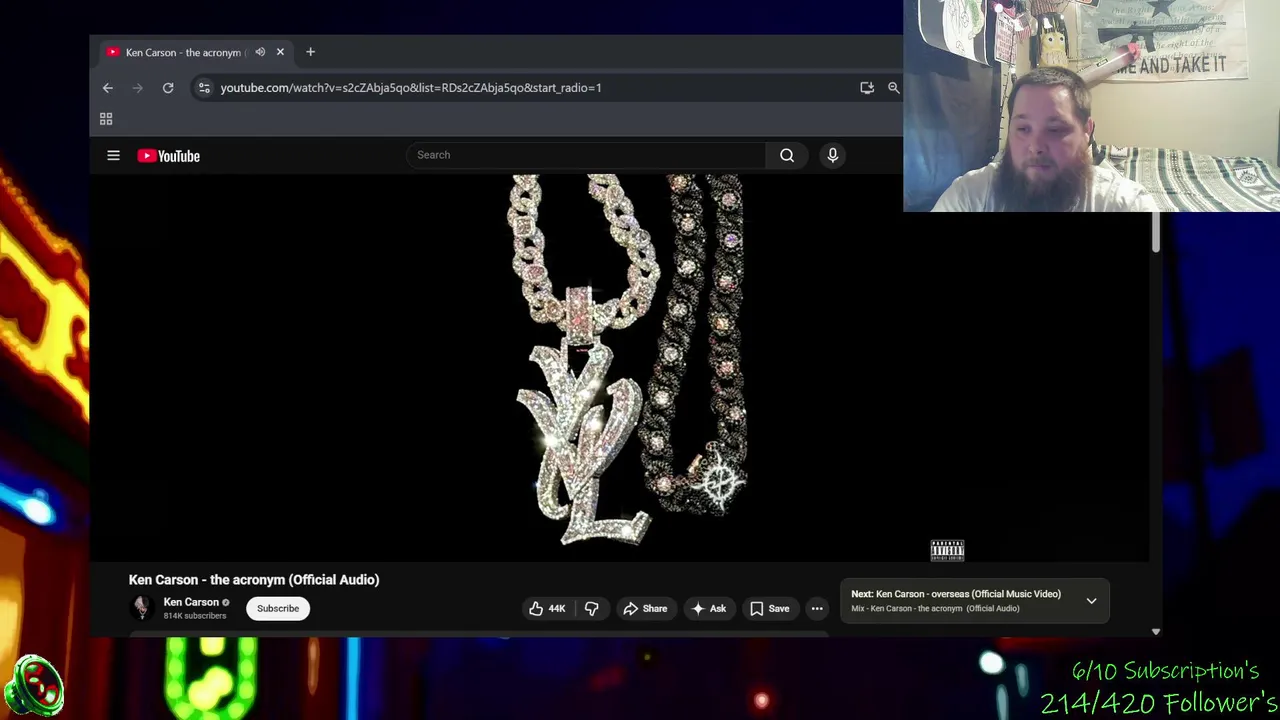Mute the Ken Carson tab audio
The image size is (1280, 720).
pos(260,52)
